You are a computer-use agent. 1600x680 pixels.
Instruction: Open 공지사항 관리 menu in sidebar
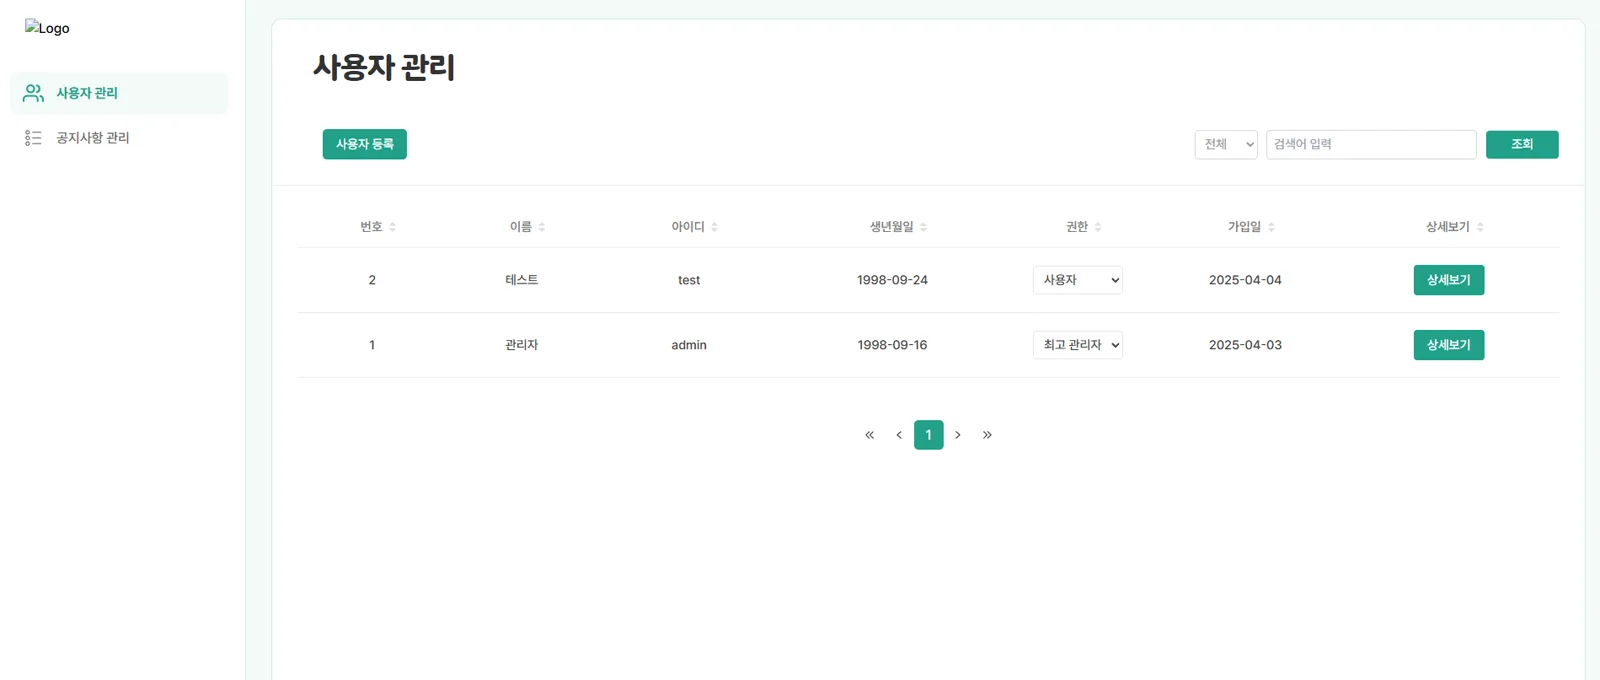(119, 138)
